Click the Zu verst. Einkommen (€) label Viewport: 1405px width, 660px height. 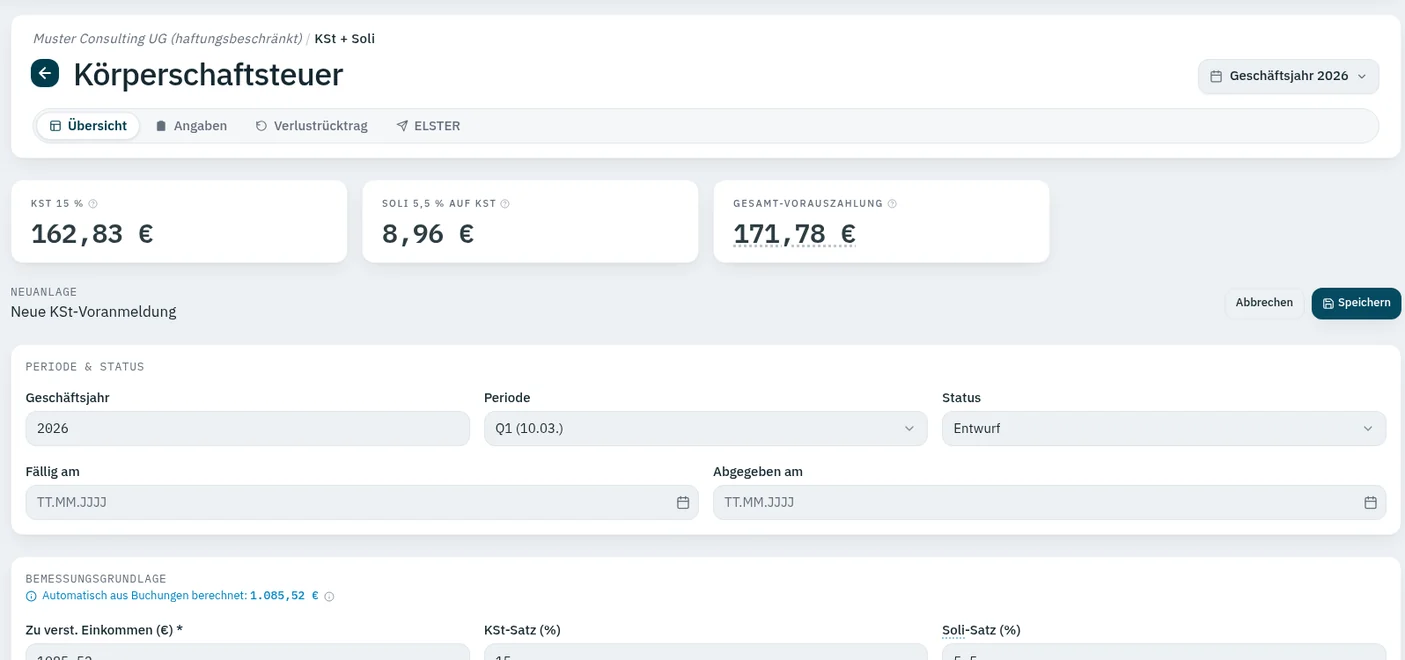click(x=104, y=630)
